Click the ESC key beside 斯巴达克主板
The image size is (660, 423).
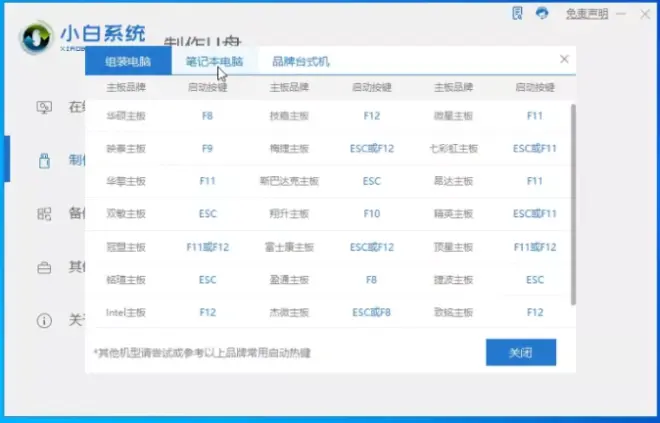[372, 181]
